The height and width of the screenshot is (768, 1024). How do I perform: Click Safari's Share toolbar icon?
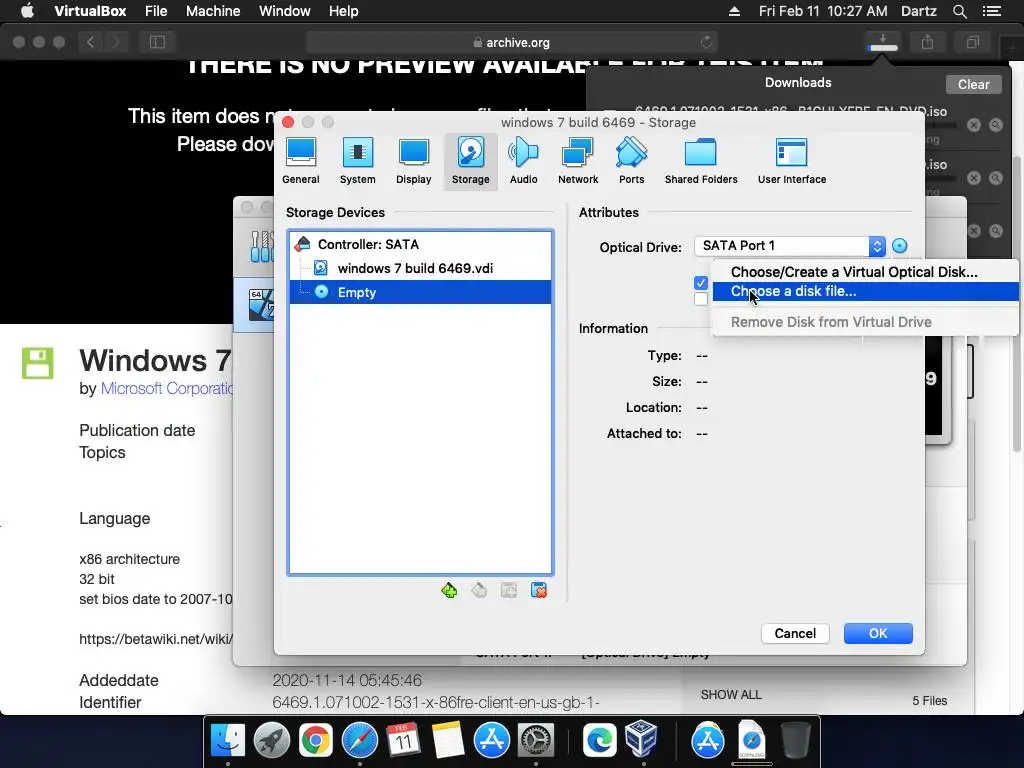click(927, 42)
